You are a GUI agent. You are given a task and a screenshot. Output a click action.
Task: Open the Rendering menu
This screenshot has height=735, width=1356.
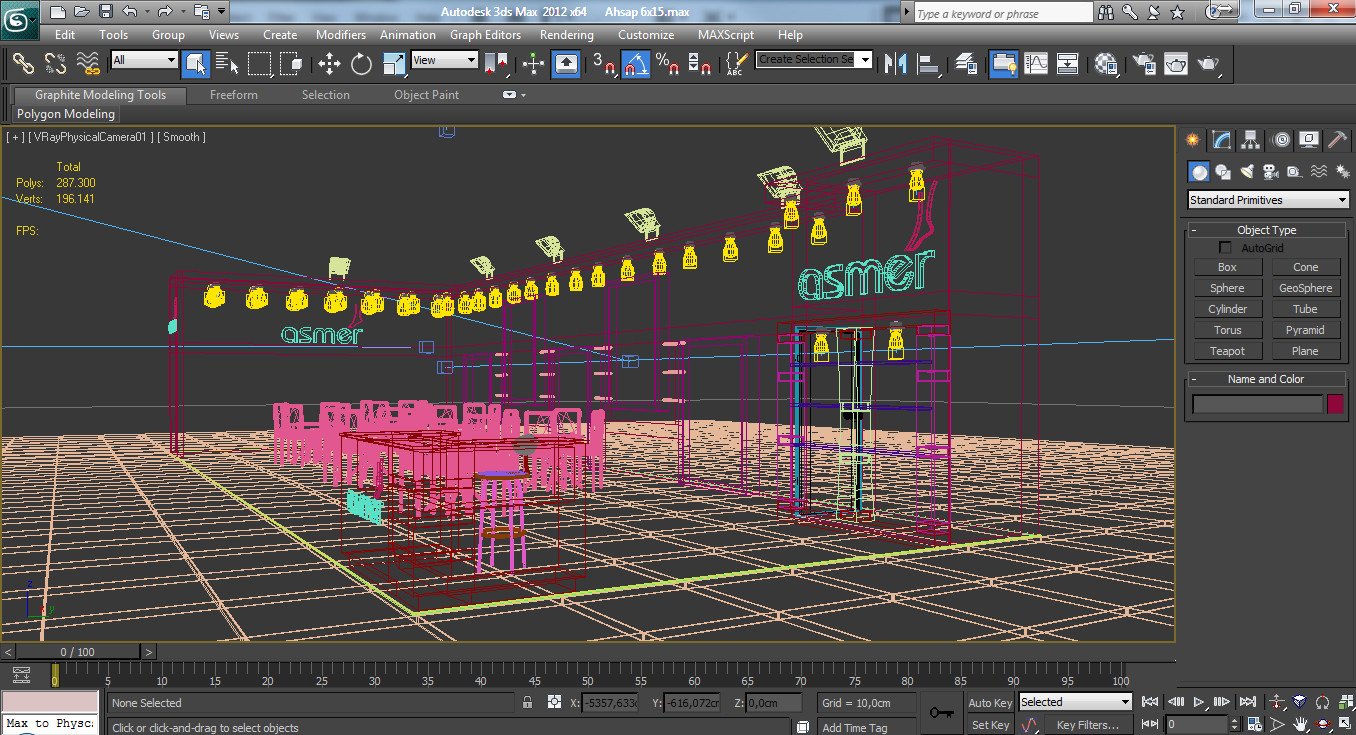566,34
